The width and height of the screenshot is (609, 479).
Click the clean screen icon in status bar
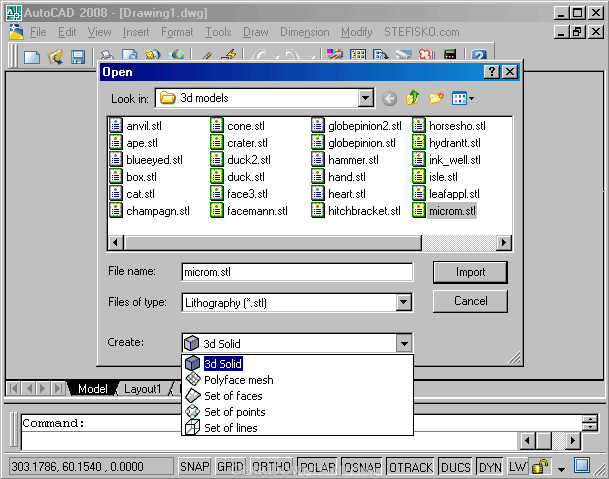(x=582, y=465)
